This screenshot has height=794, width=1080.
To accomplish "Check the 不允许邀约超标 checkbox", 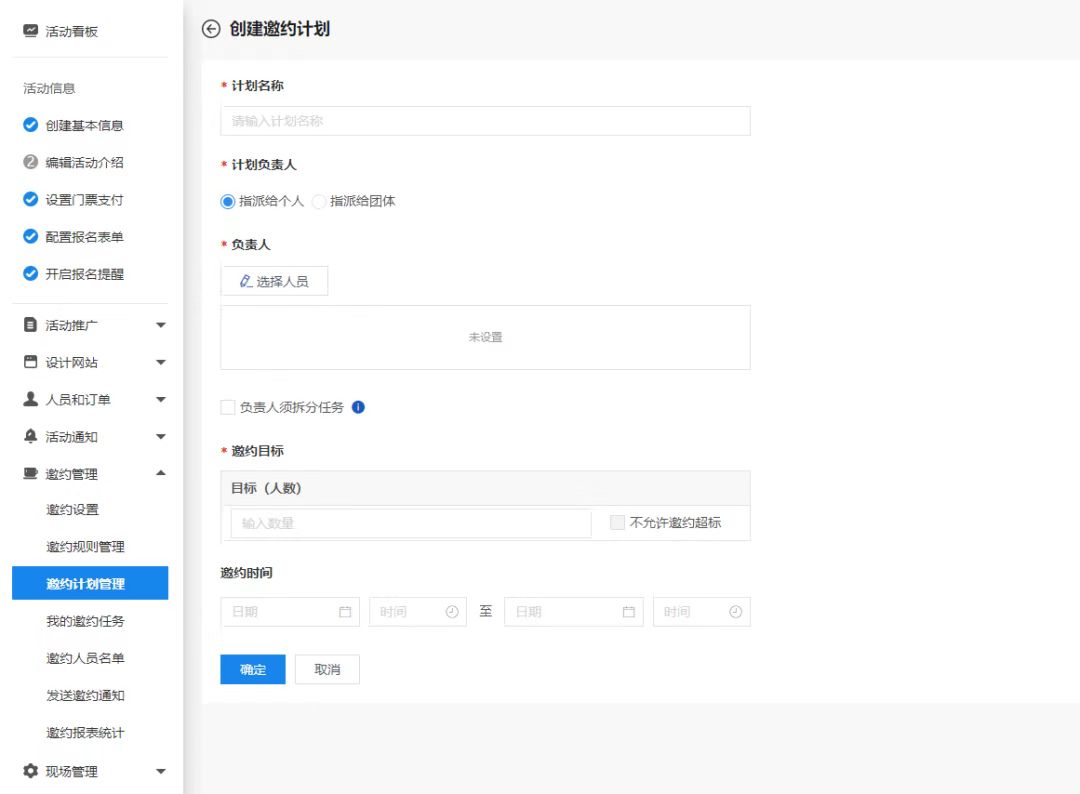I will [617, 522].
